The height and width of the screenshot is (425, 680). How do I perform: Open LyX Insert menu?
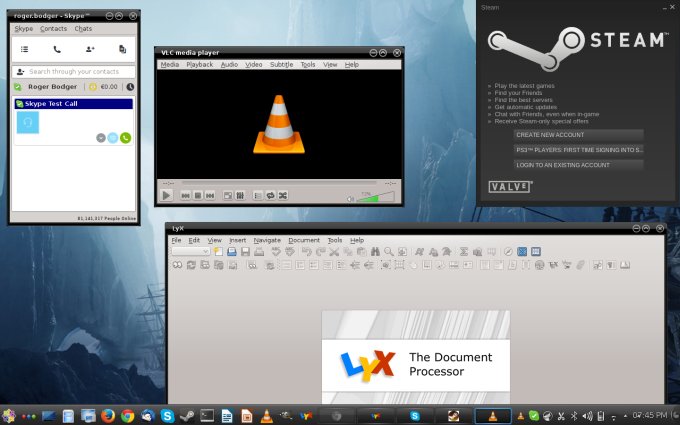tap(237, 240)
